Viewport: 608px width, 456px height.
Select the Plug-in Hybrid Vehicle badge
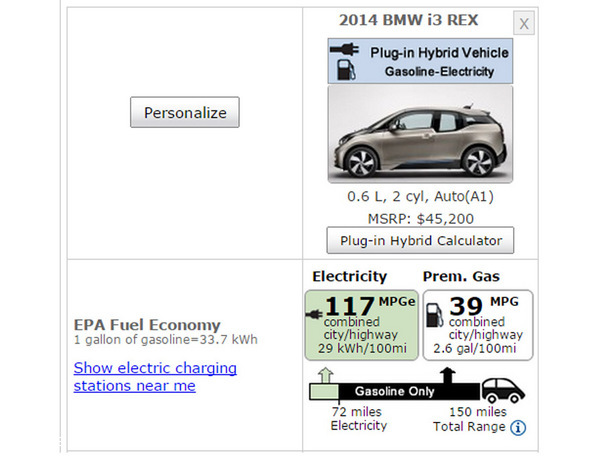point(420,61)
